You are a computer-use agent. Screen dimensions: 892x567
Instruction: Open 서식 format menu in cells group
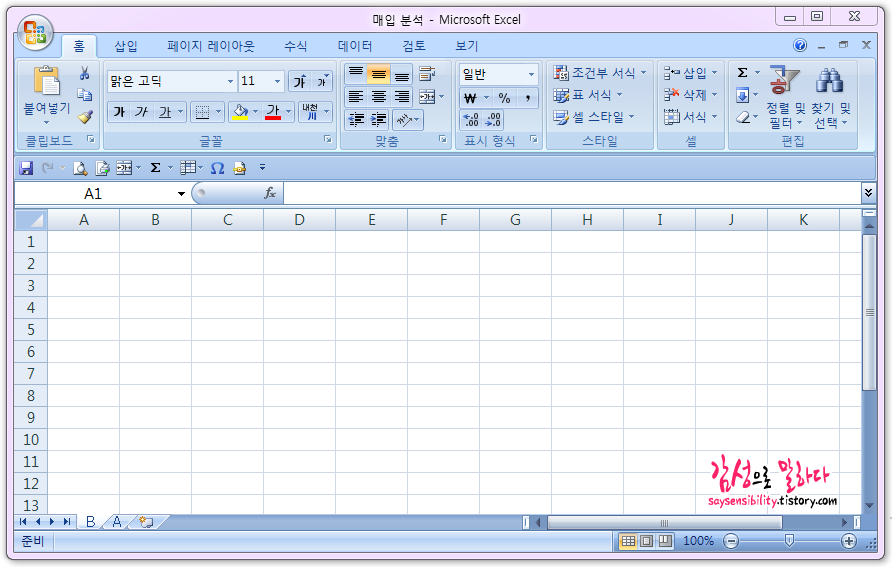click(x=690, y=117)
